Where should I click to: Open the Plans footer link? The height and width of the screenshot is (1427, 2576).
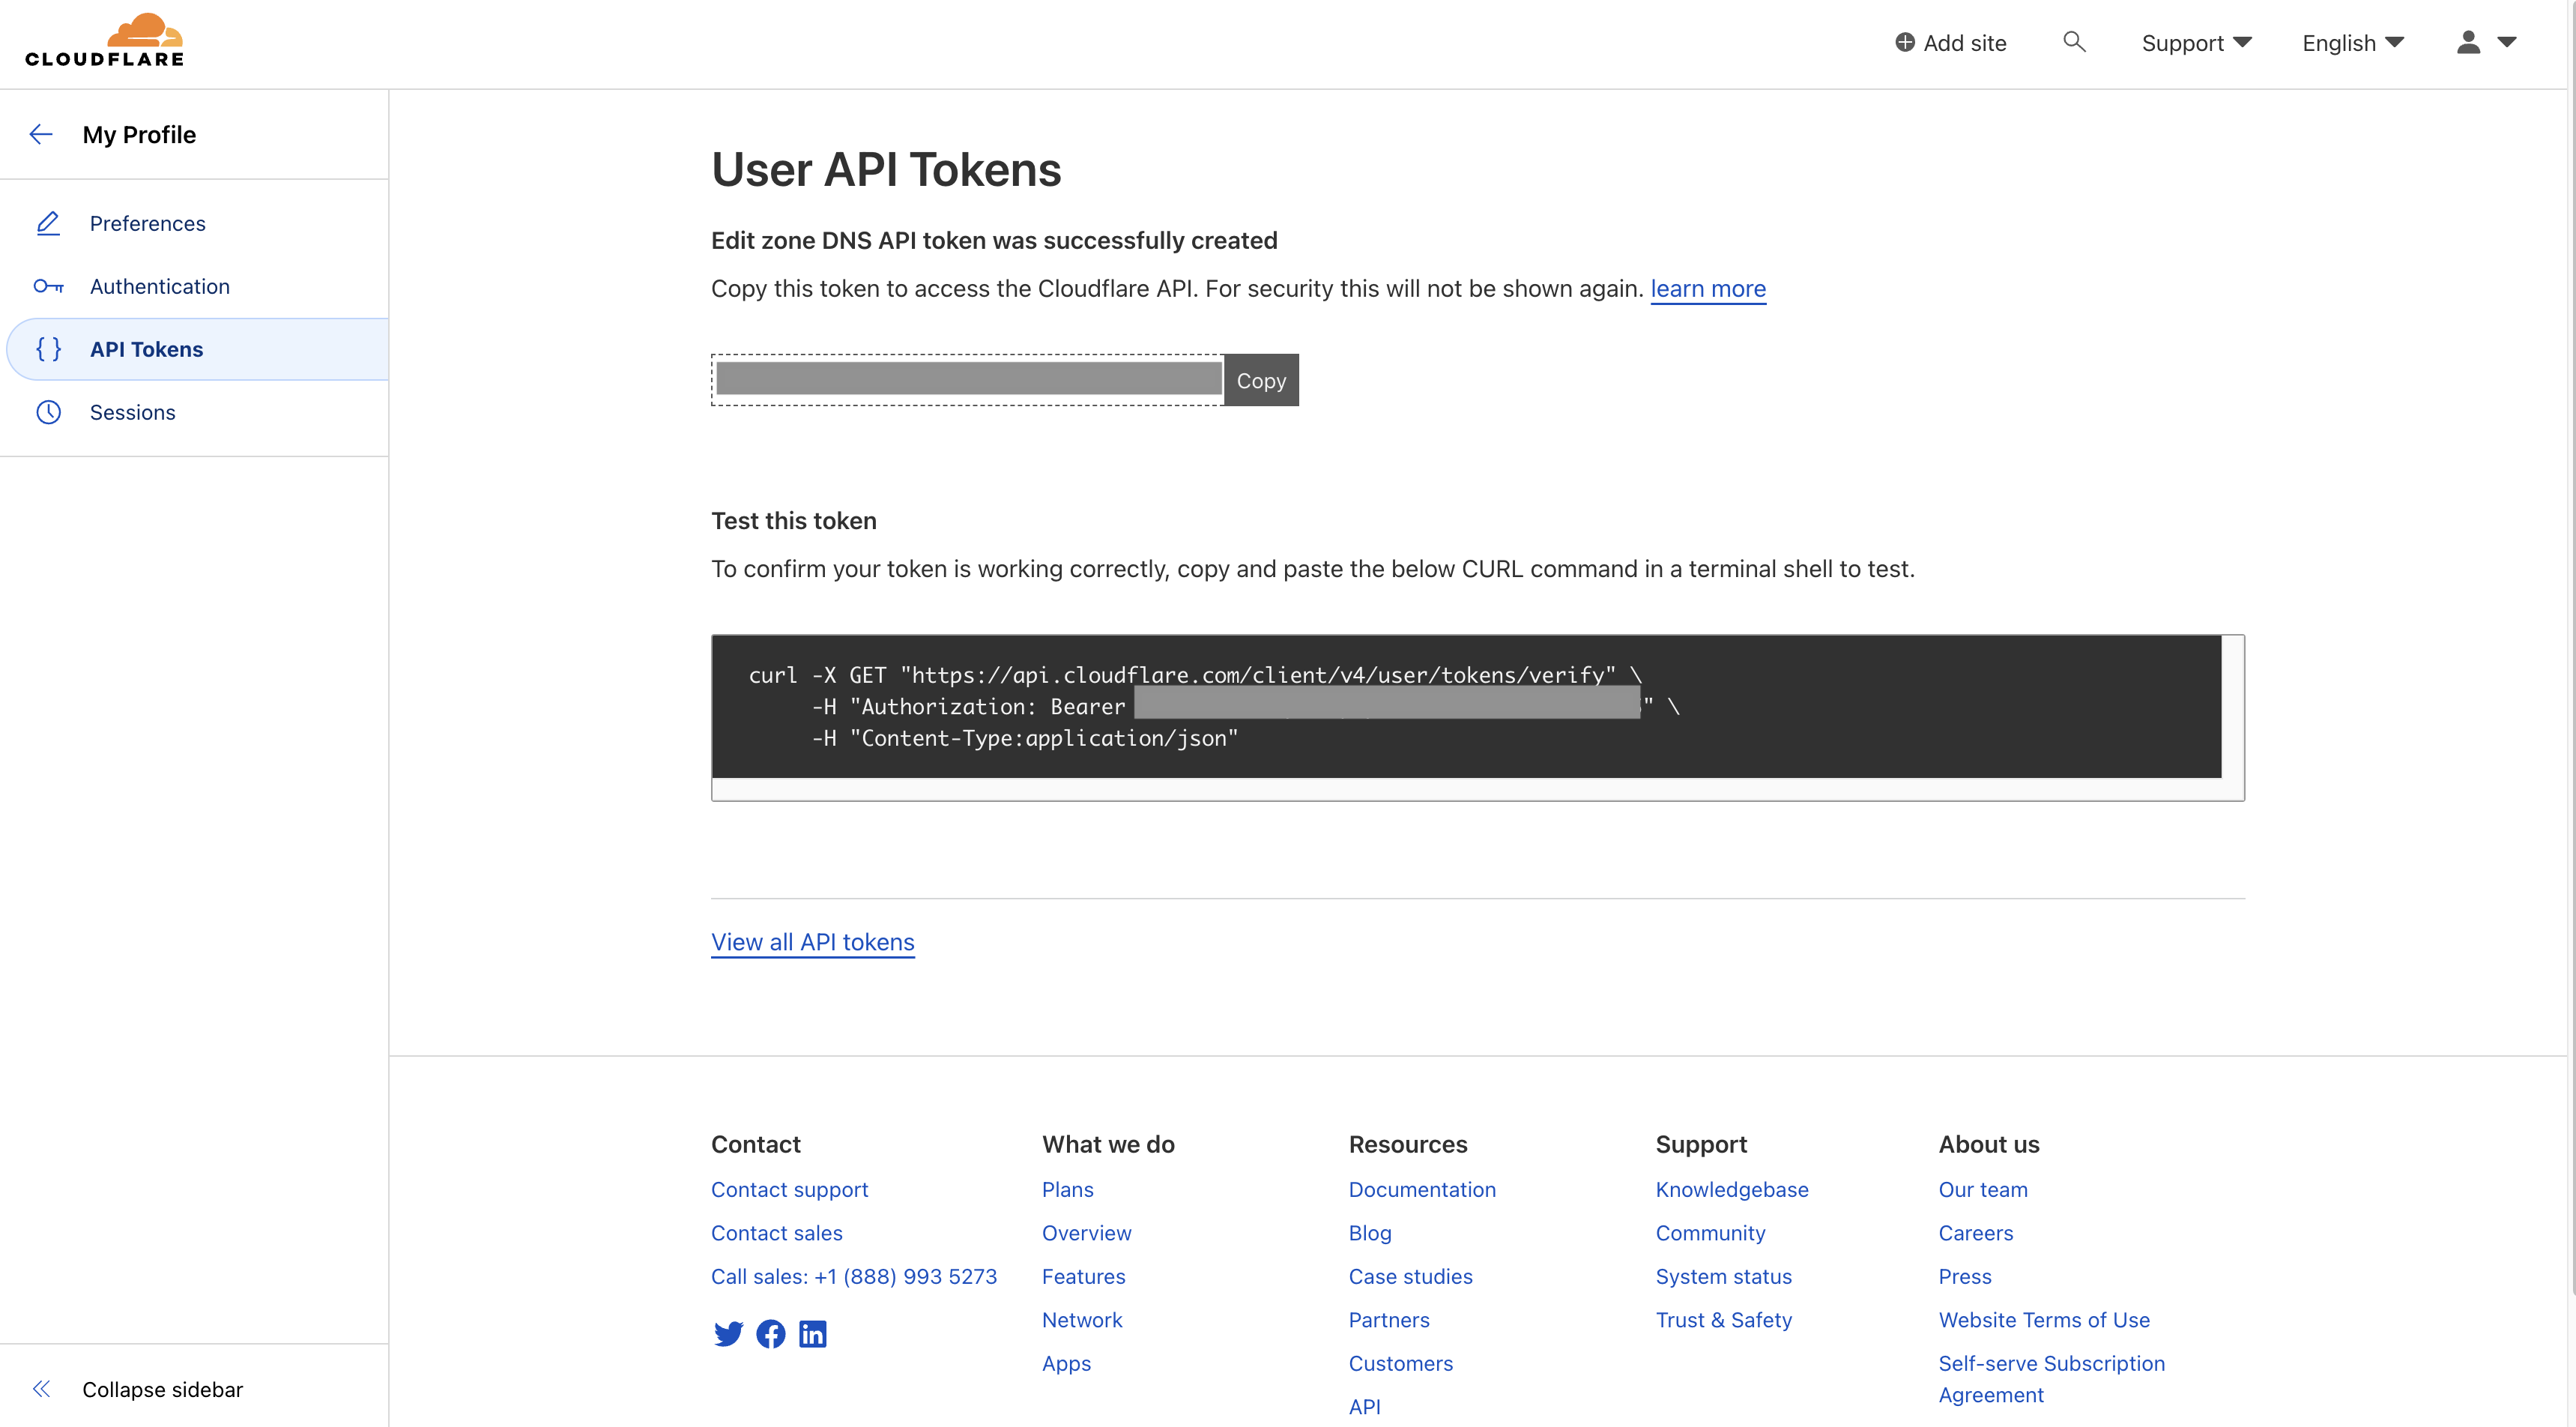click(x=1067, y=1190)
